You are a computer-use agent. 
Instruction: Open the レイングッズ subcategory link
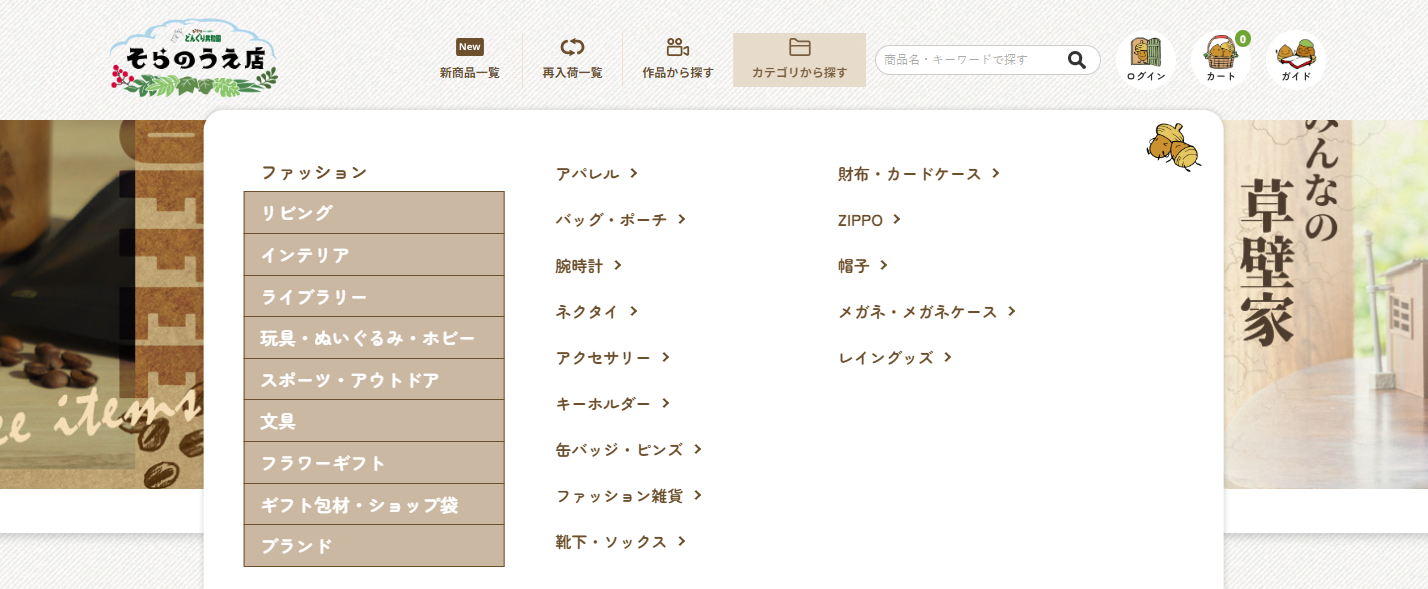(895, 357)
